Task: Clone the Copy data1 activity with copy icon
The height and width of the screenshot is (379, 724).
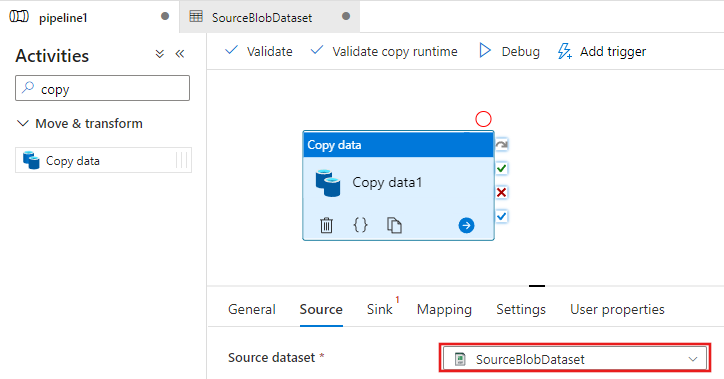Action: [x=394, y=225]
